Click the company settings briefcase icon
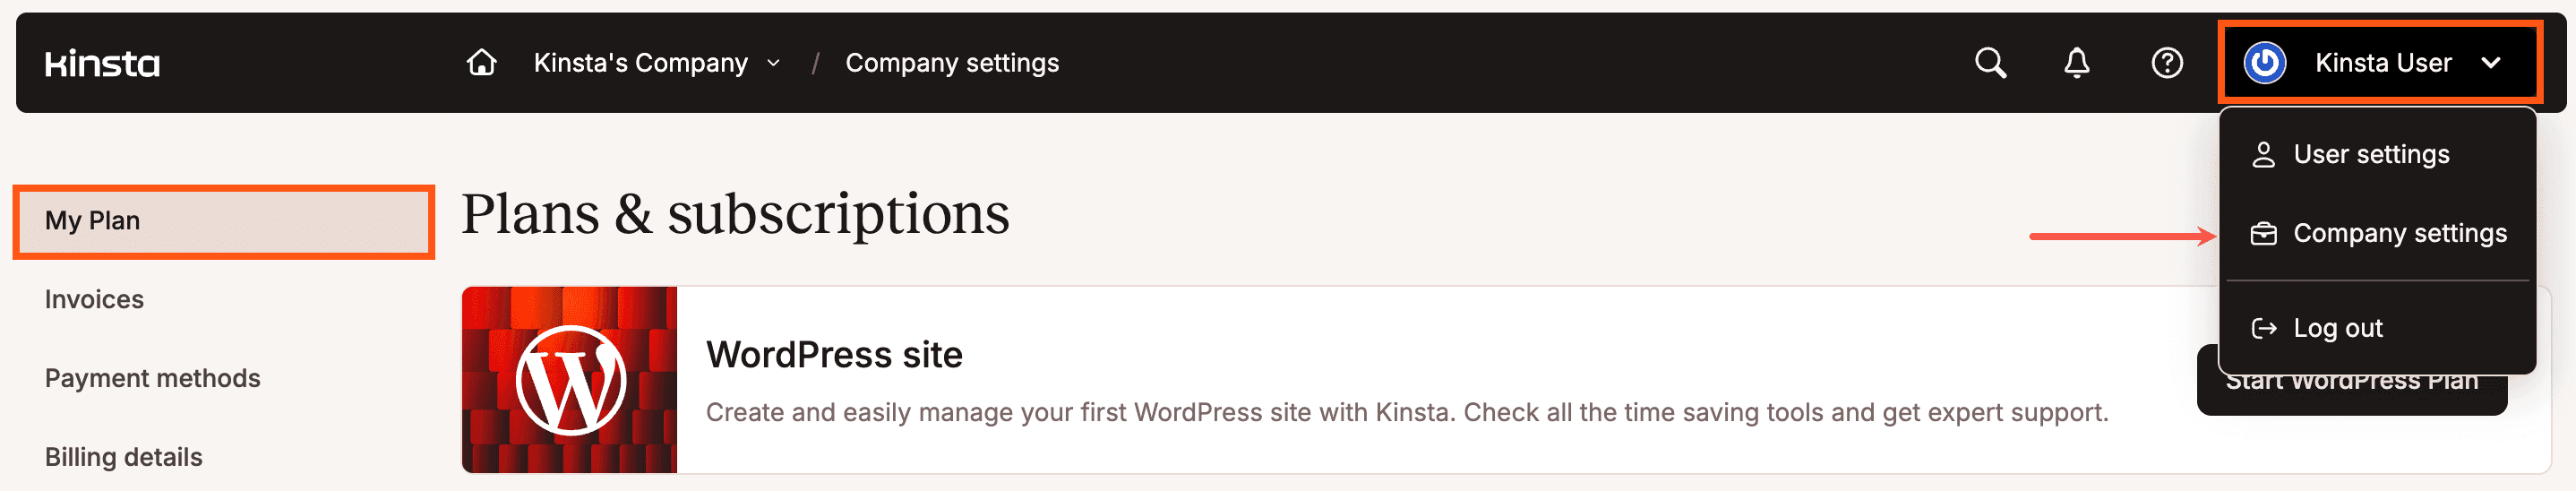This screenshot has width=2576, height=491. point(2263,234)
